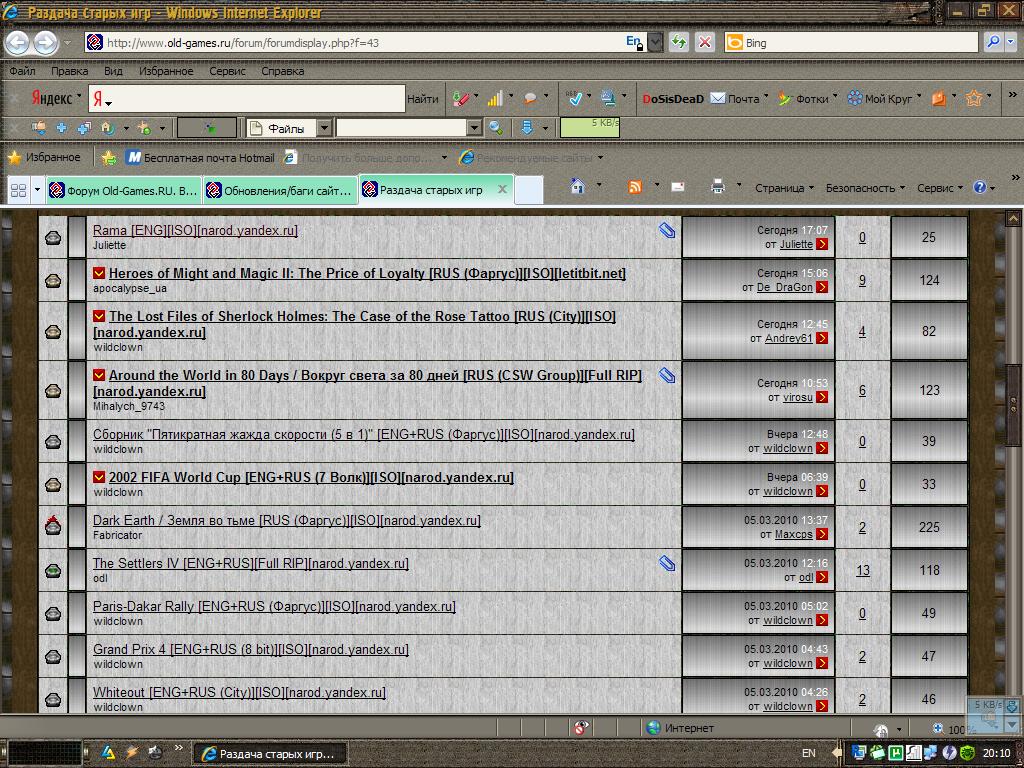This screenshot has width=1024, height=768.
Task: Open the Избранное favorites button
Action: [44, 157]
